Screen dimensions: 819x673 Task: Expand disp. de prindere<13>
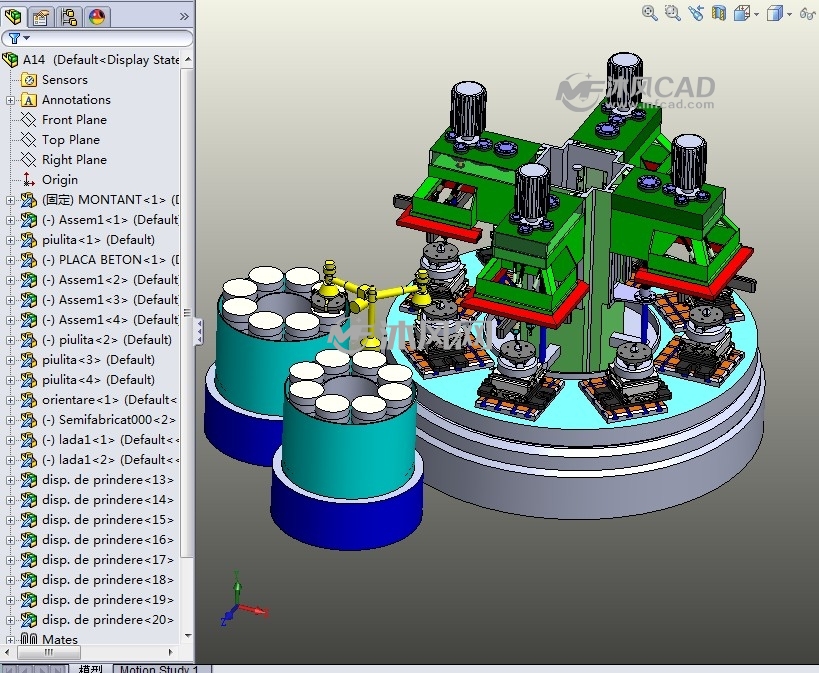[x=10, y=480]
